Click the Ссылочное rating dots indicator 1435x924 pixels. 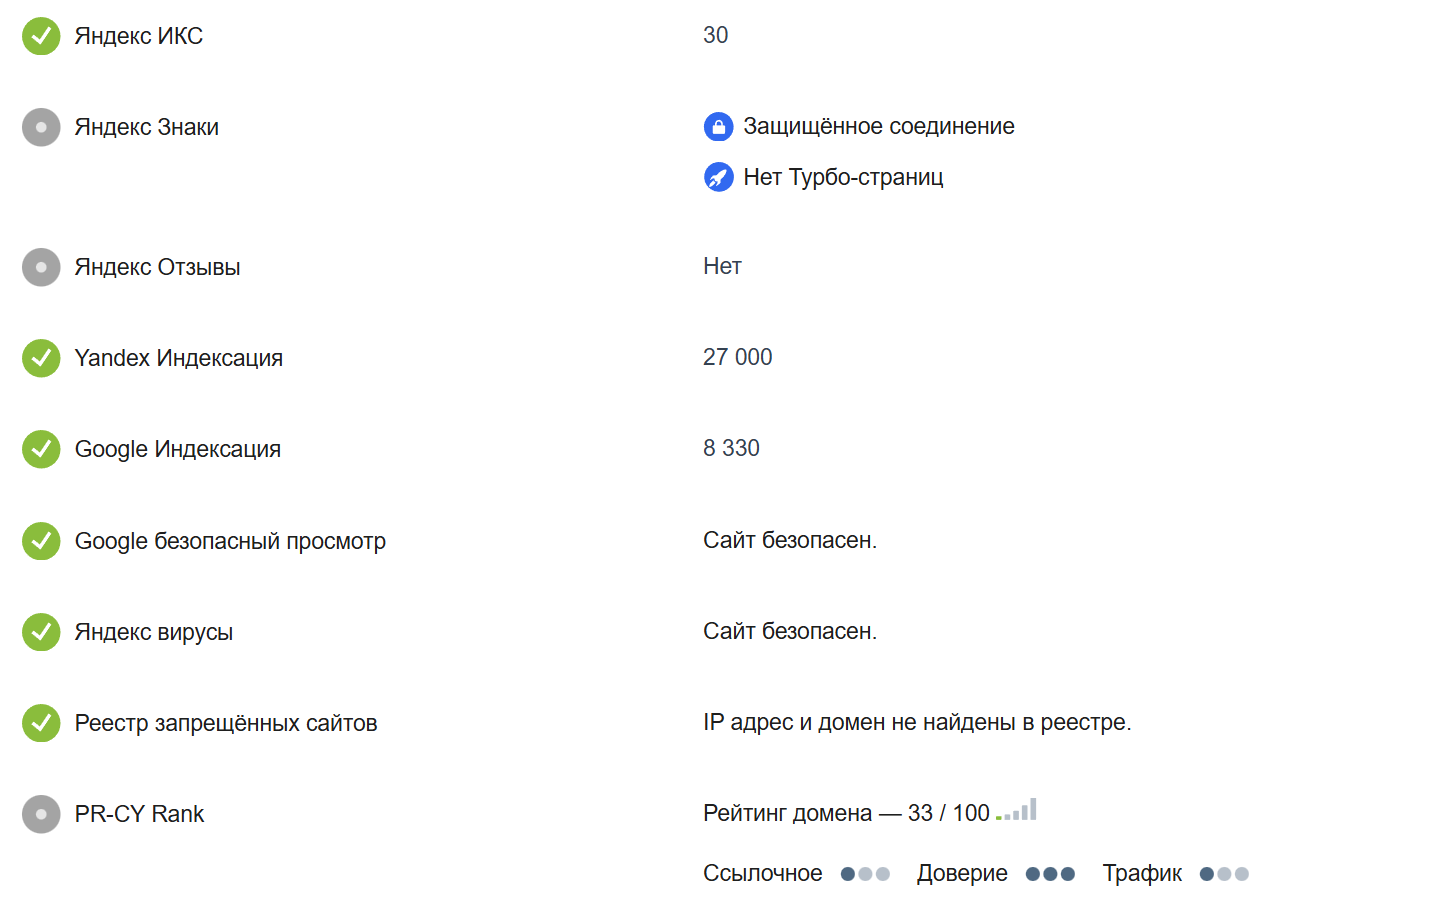(x=865, y=874)
